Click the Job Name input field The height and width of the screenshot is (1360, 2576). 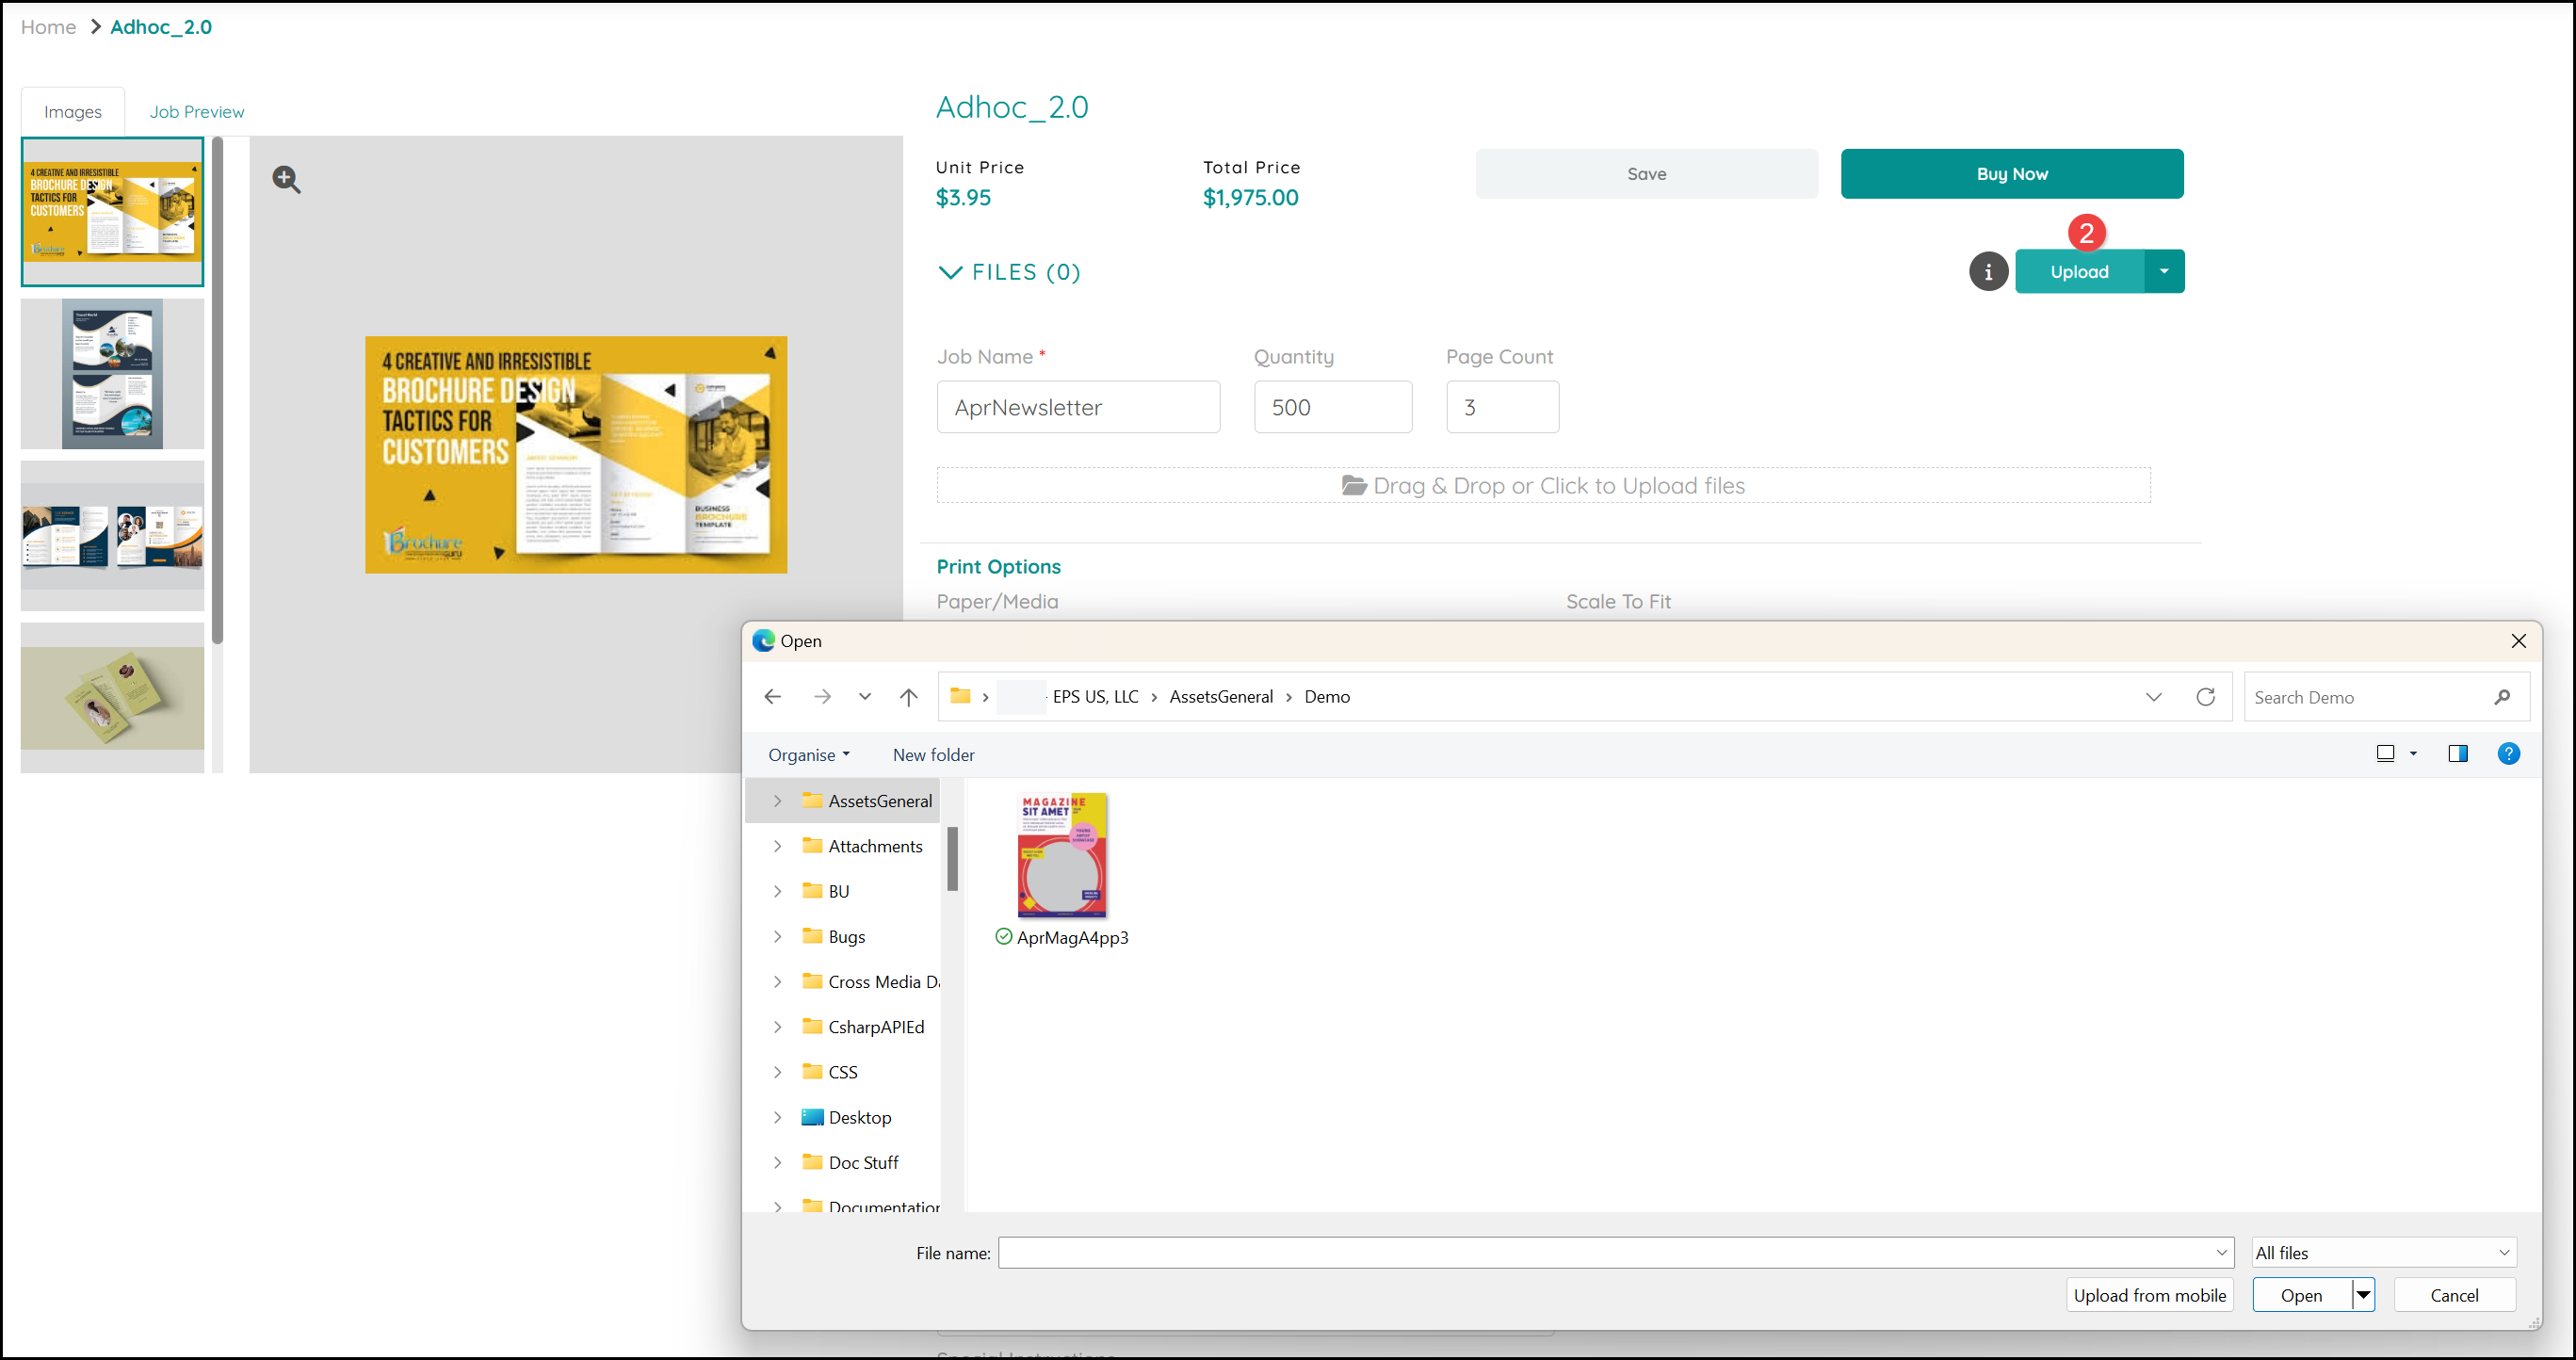tap(1078, 407)
